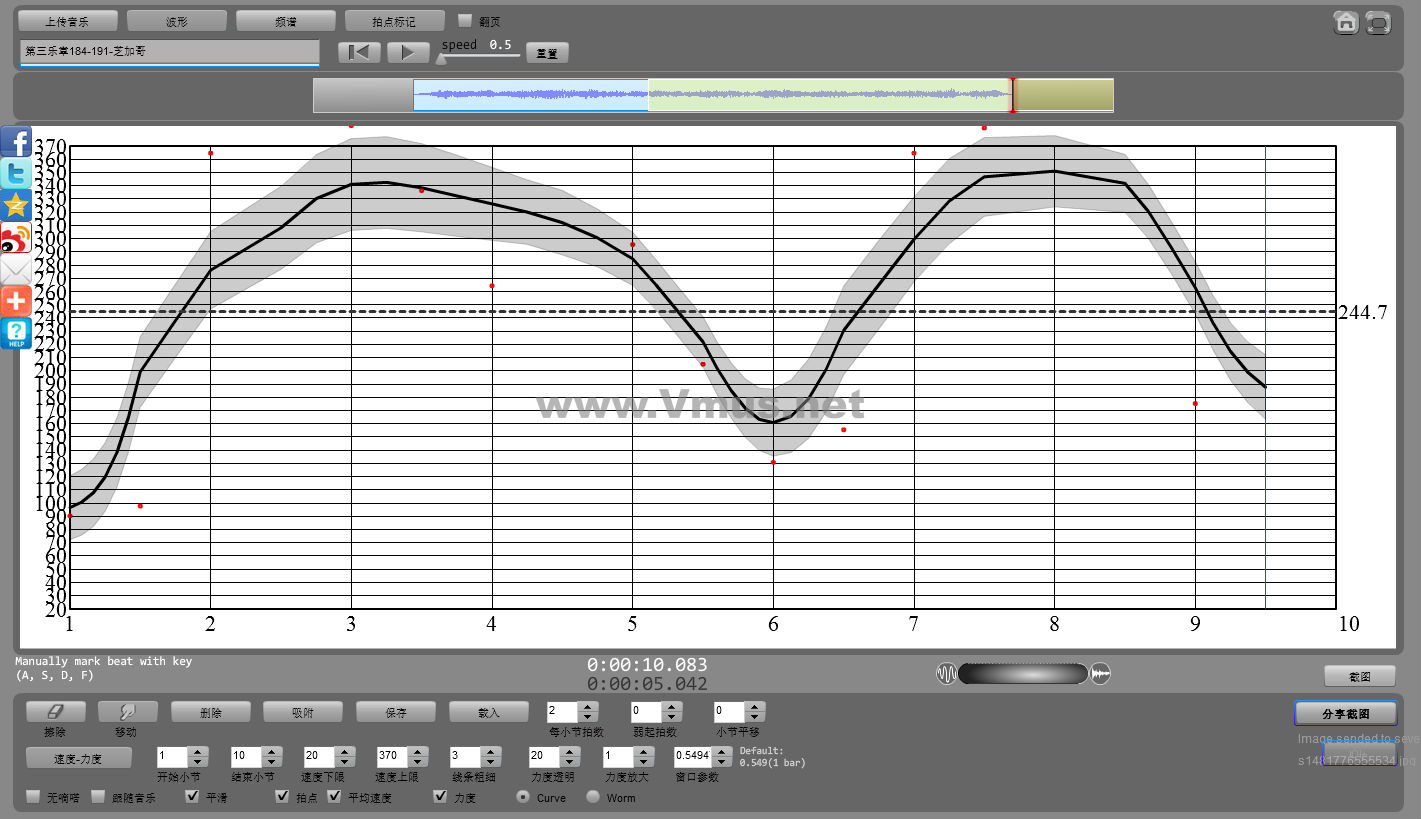Click the 保存 save button
1421x819 pixels.
tap(396, 712)
